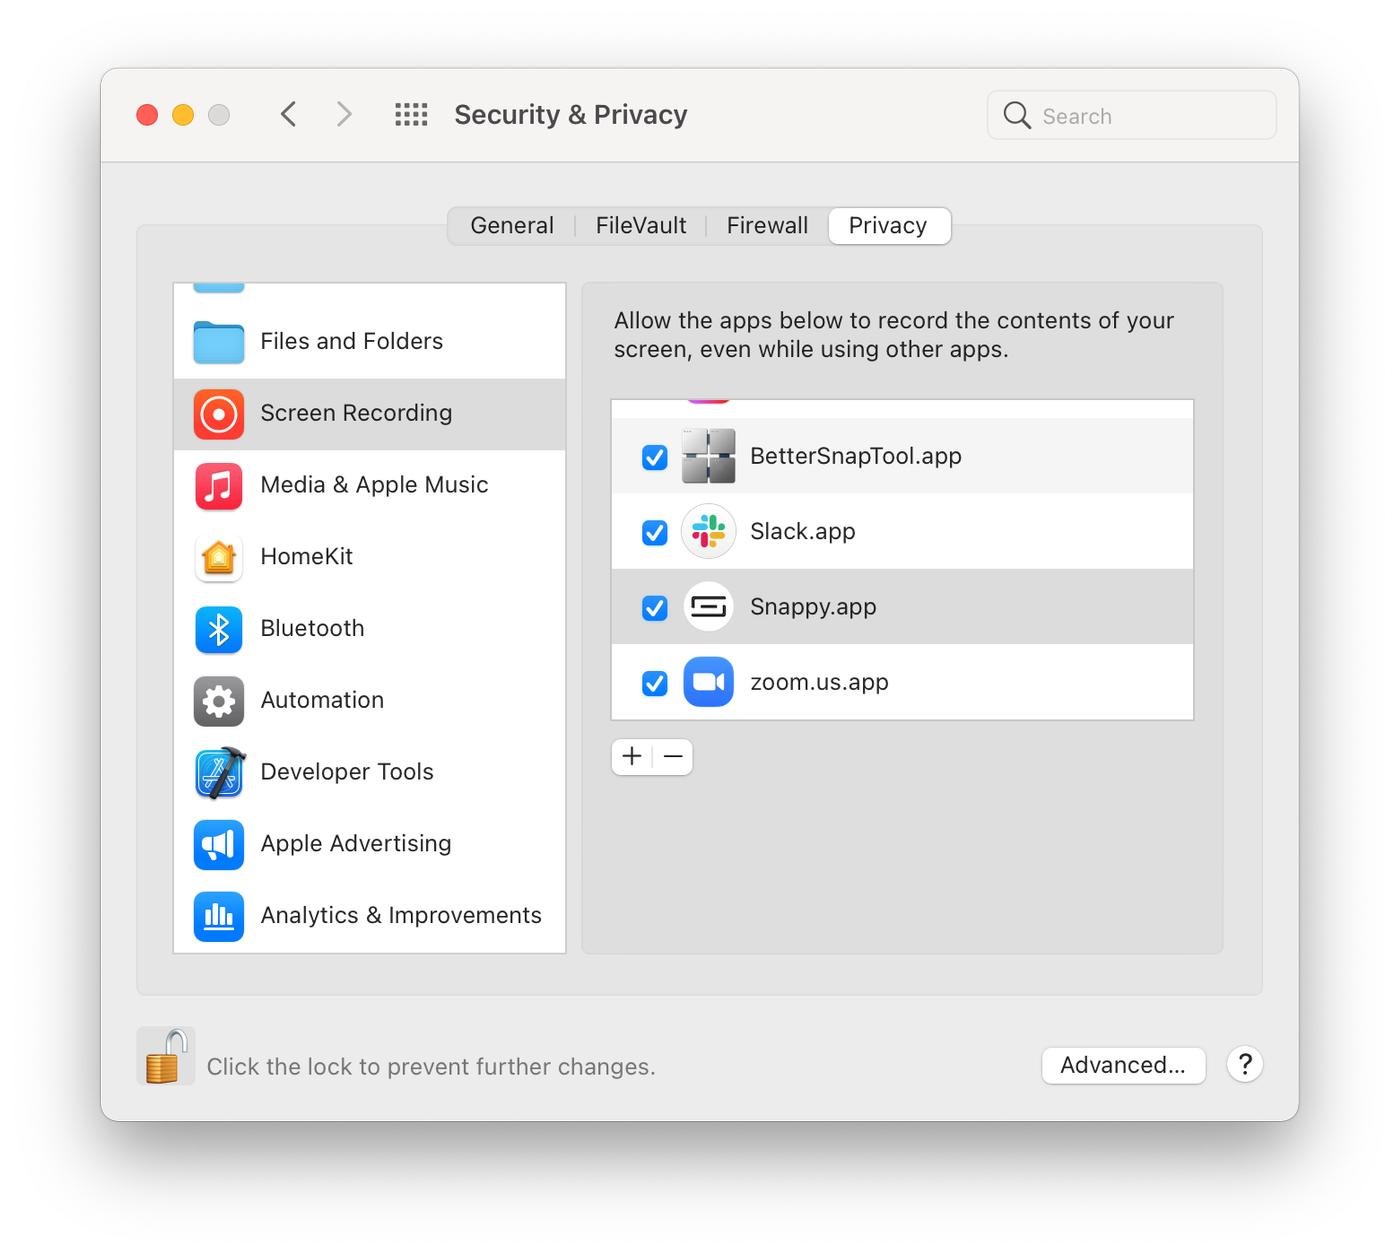Open the General tab
Image resolution: width=1400 pixels, height=1254 pixels.
pyautogui.click(x=511, y=226)
